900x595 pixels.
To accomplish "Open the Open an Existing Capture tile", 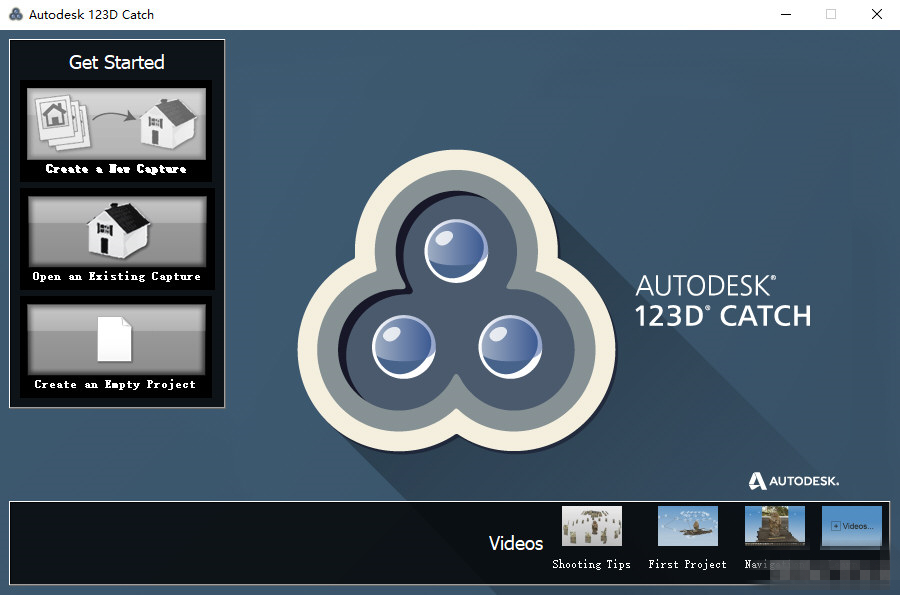I will (x=117, y=239).
